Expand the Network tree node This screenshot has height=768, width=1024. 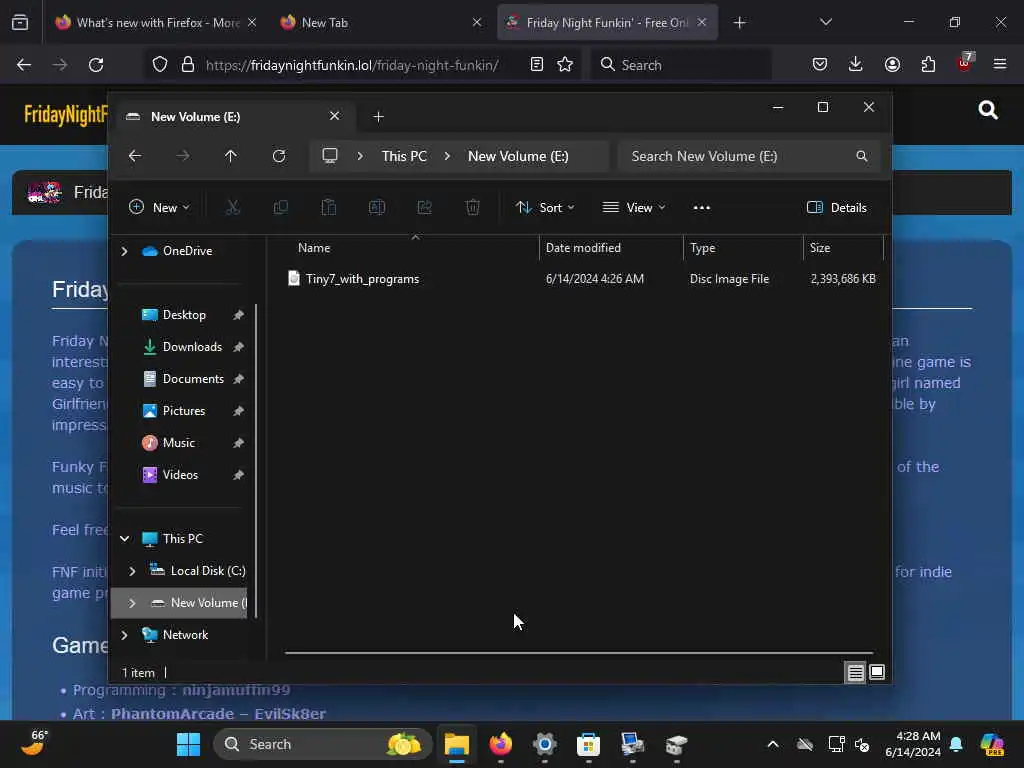coord(124,635)
